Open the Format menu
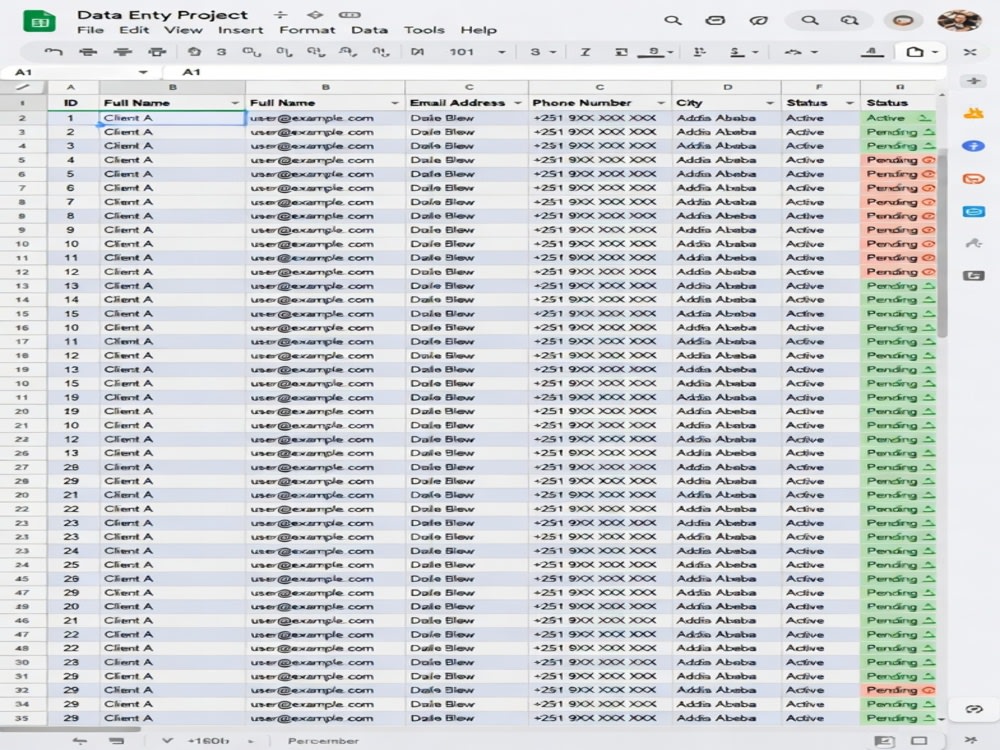Screen dimensions: 1000x750 point(307,30)
